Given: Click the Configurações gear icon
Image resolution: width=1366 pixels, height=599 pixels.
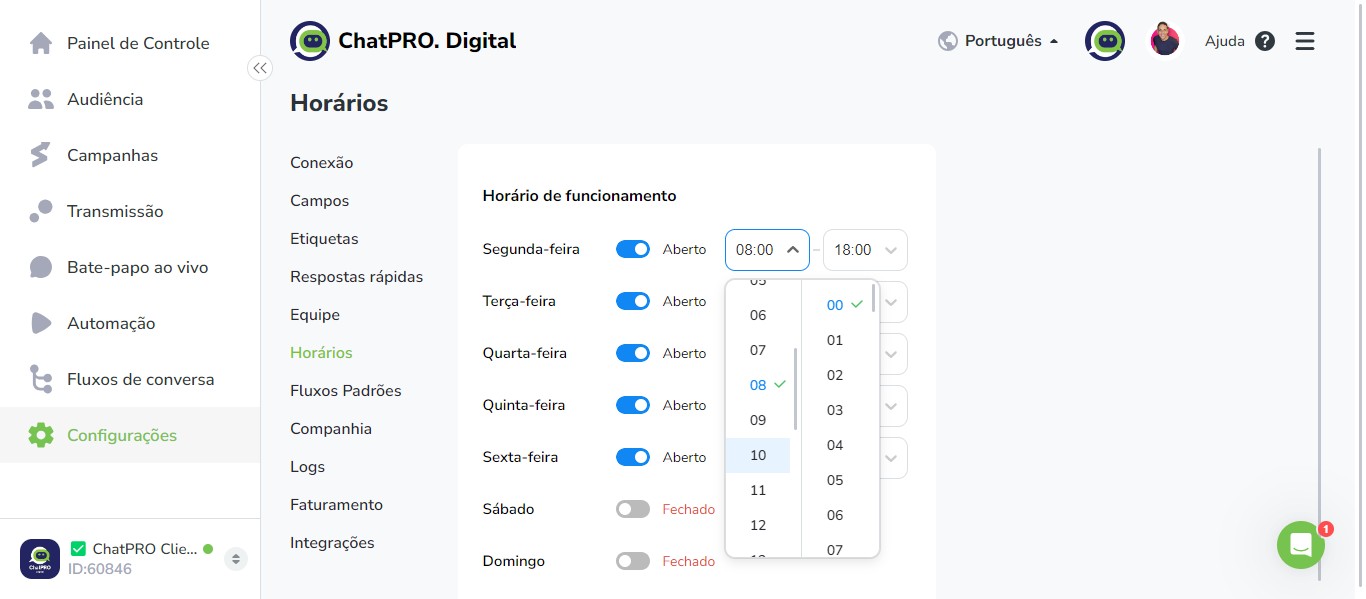Looking at the screenshot, I should tap(41, 435).
